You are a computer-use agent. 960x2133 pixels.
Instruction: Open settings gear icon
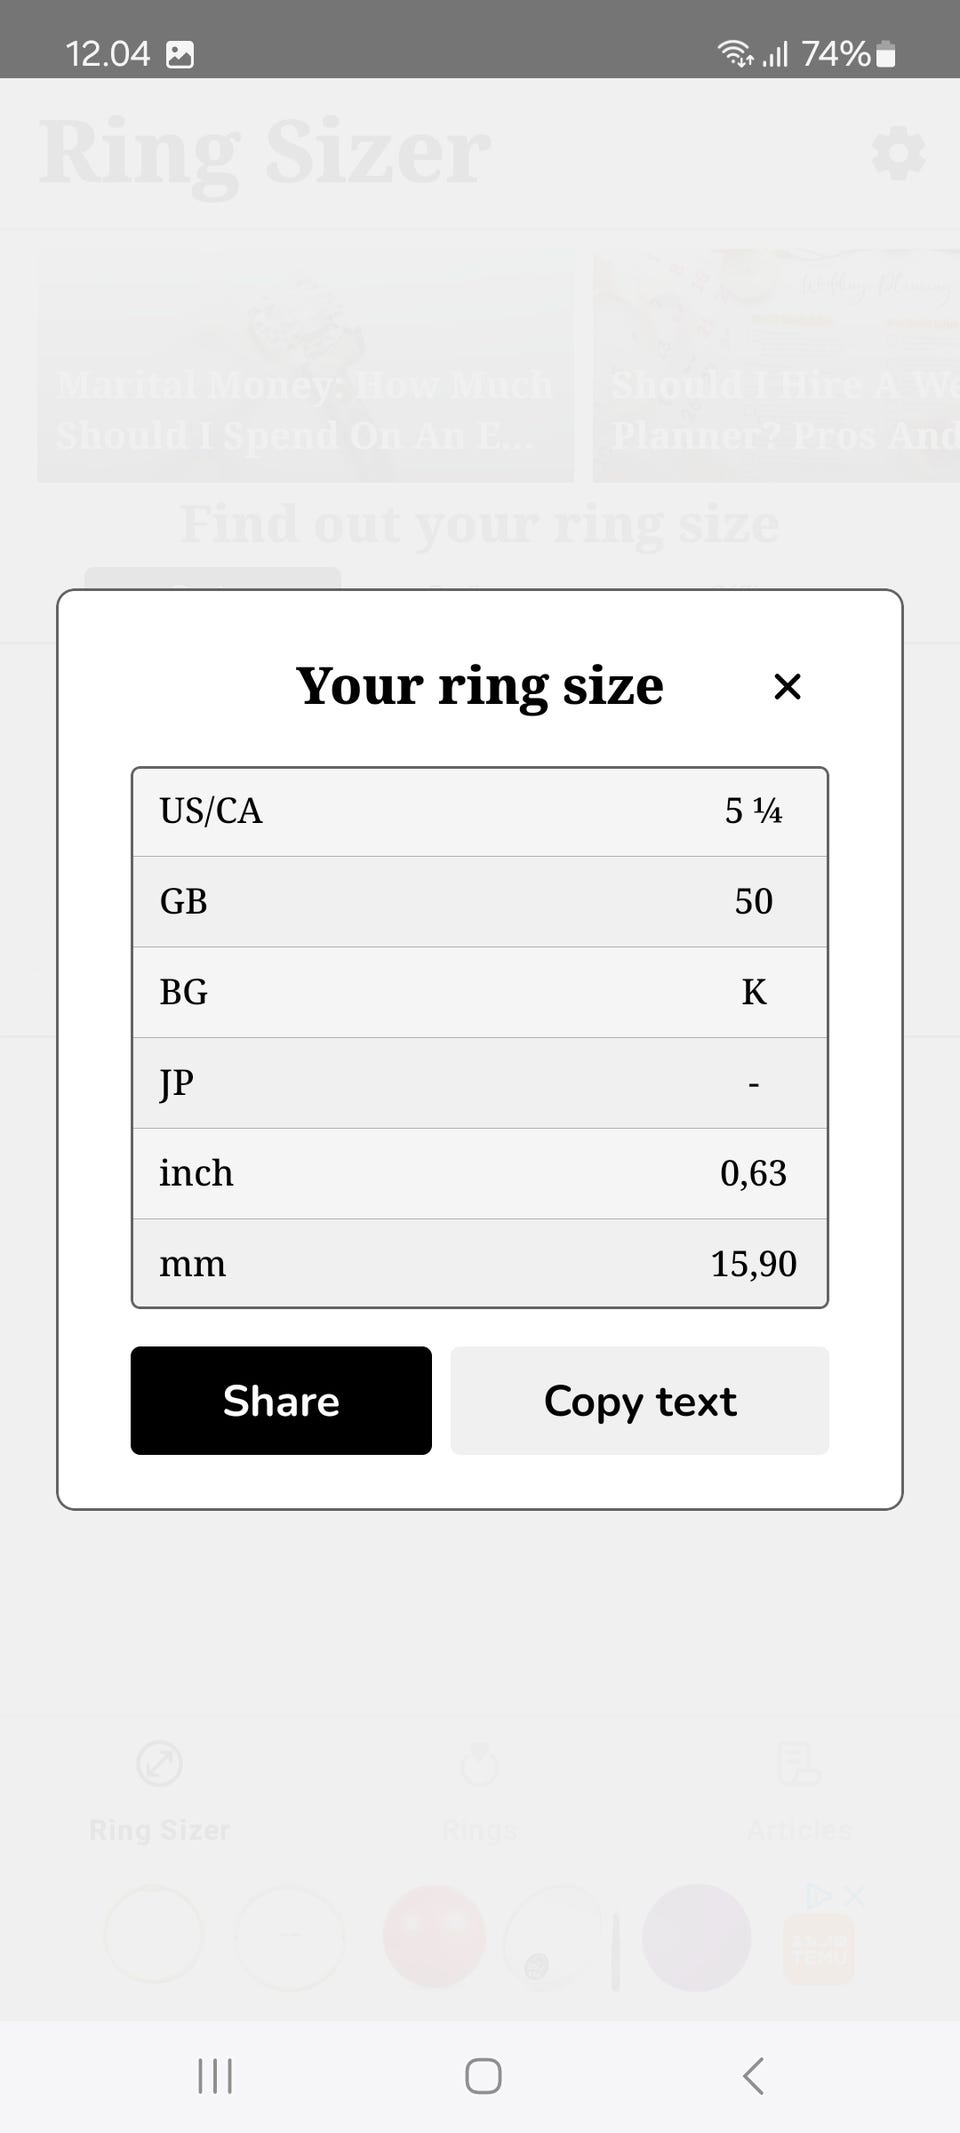point(898,153)
